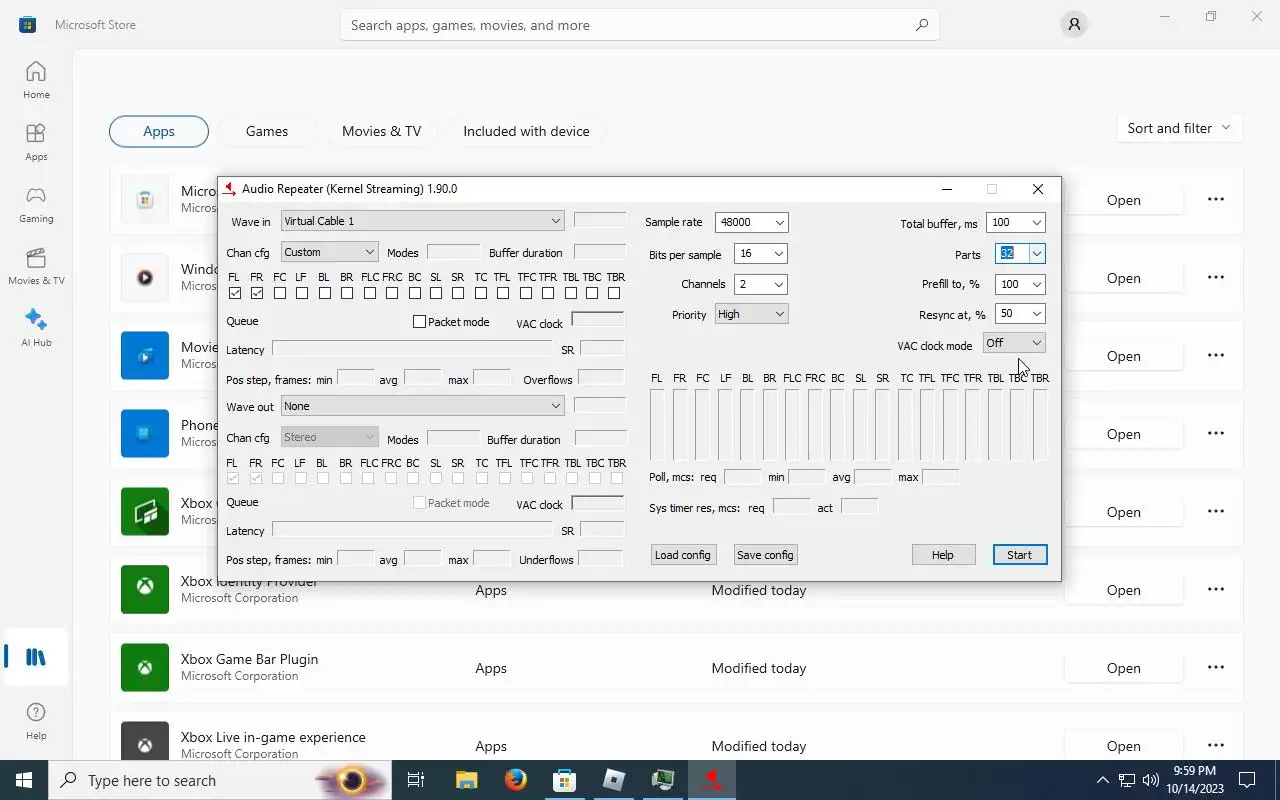Open File Explorer from taskbar
Viewport: 1280px width, 800px height.
click(x=466, y=780)
